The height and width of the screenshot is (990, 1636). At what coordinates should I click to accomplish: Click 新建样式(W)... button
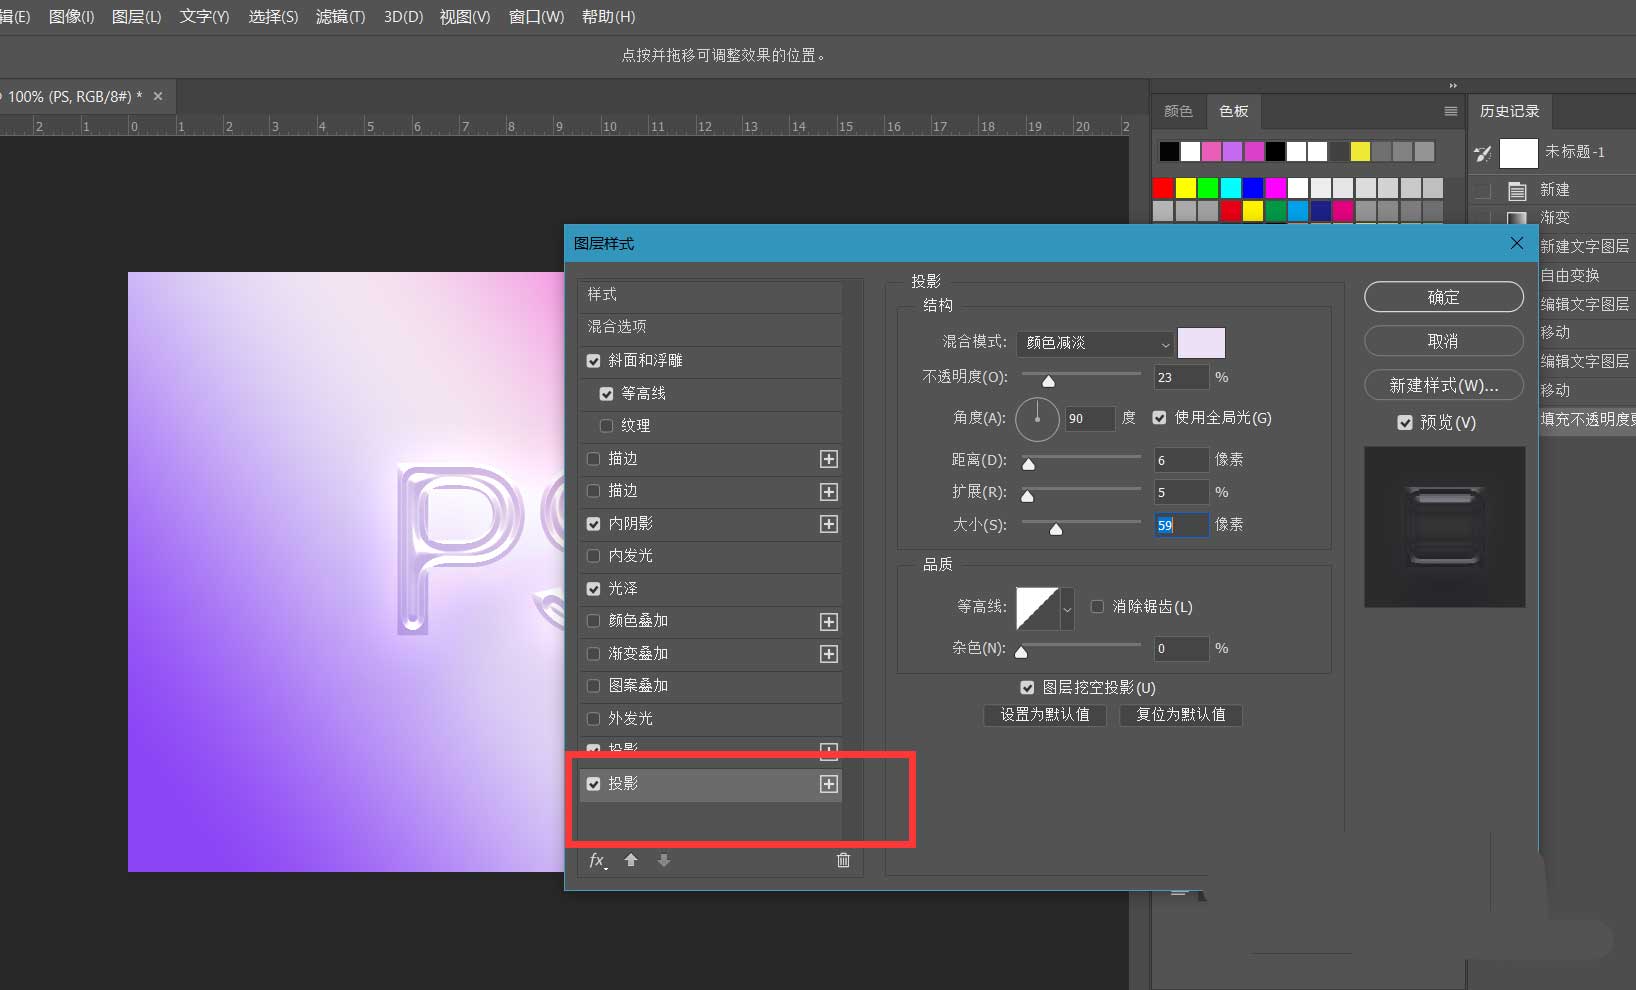click(x=1444, y=385)
